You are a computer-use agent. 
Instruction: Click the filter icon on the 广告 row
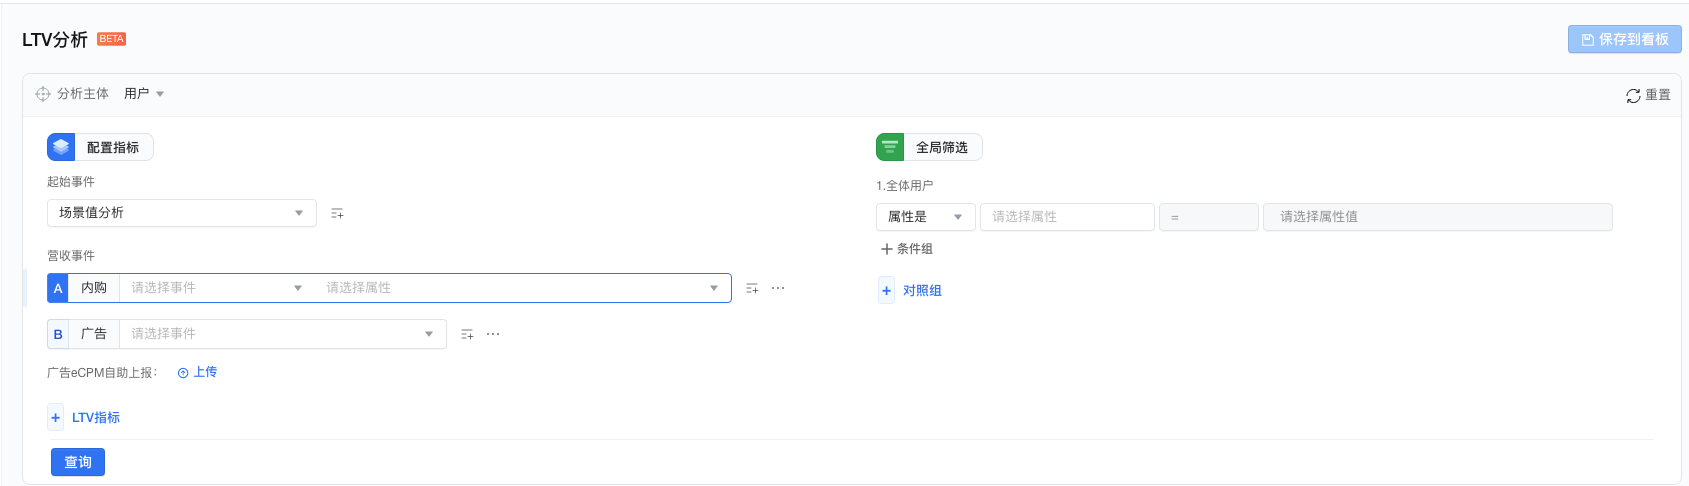coord(467,334)
